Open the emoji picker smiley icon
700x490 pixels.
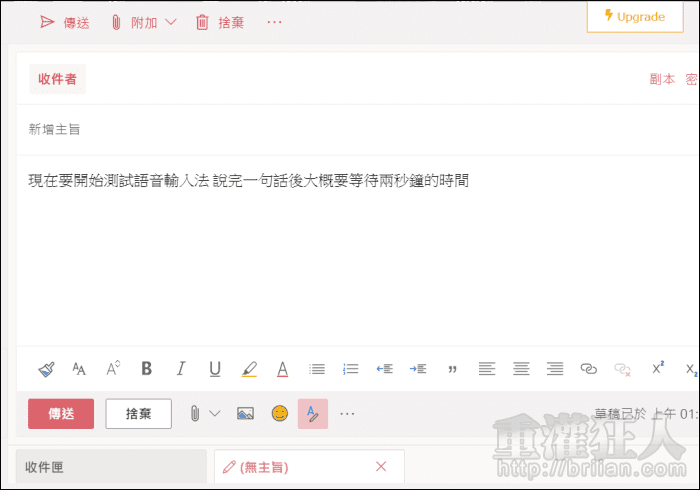pyautogui.click(x=280, y=413)
